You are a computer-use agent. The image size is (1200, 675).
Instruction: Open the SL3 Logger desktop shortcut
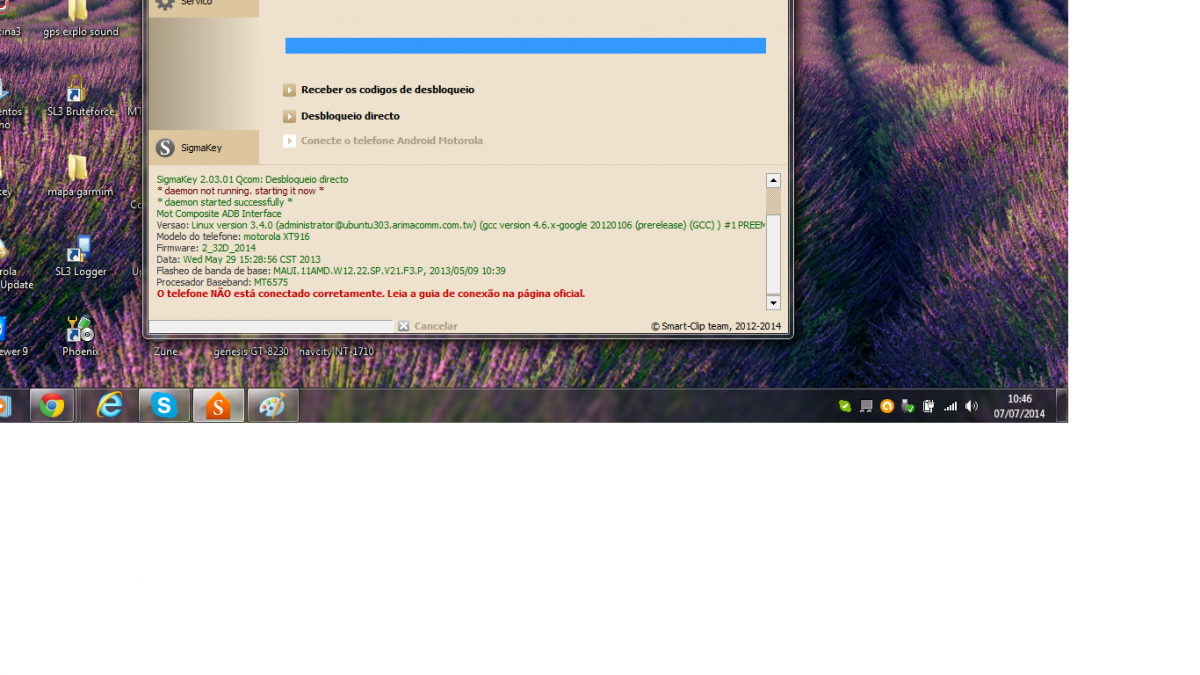pos(80,257)
